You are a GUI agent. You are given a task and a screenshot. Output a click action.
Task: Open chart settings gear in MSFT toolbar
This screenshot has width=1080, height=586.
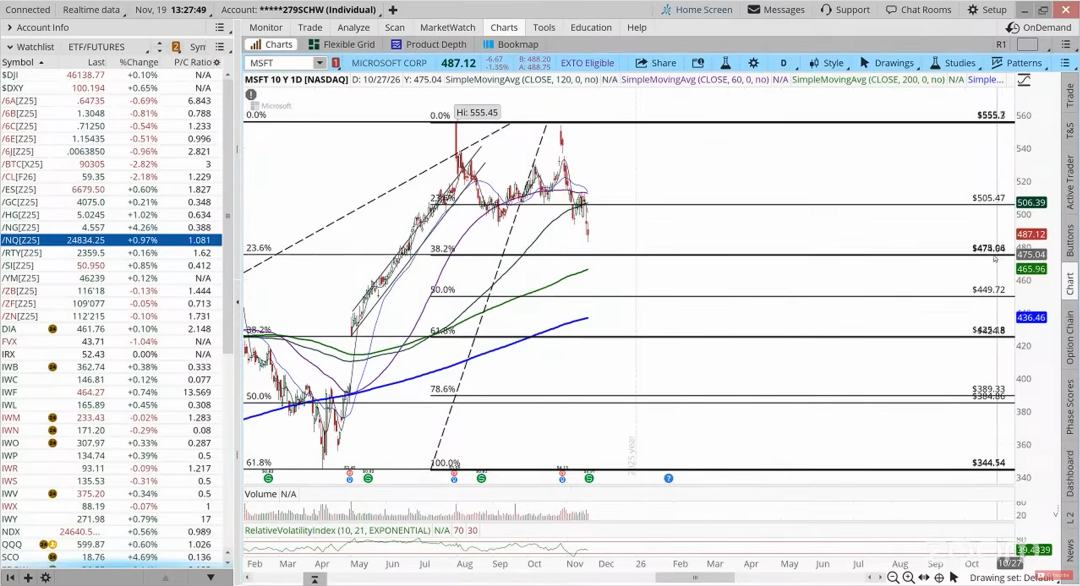754,63
